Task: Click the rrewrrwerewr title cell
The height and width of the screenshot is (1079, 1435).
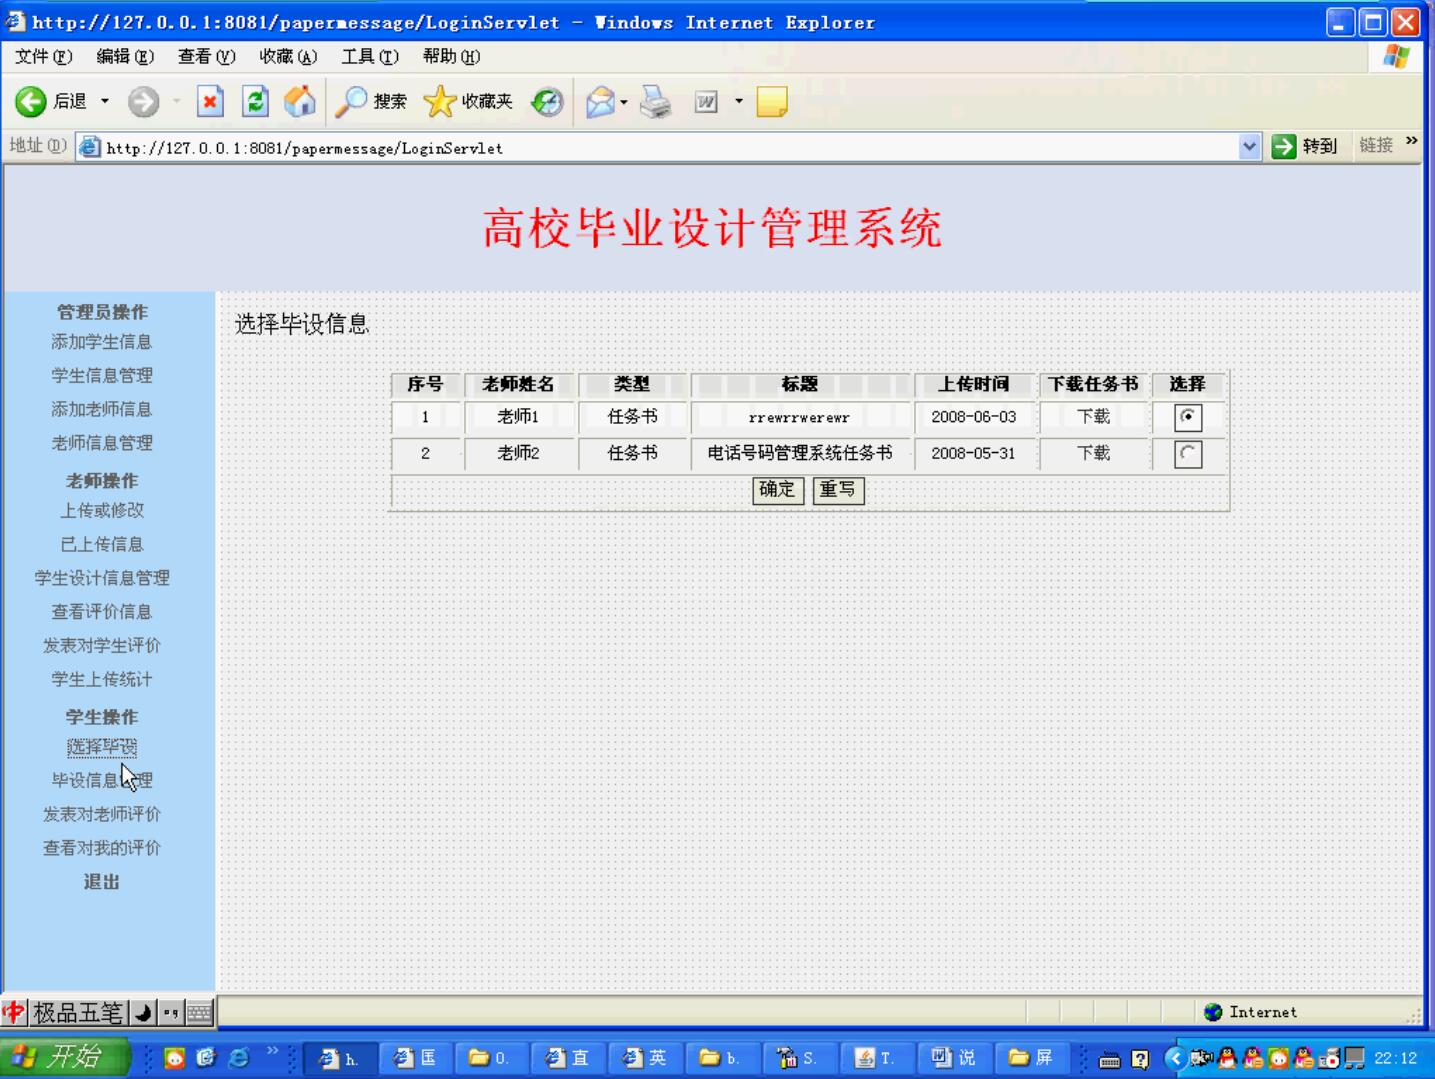Action: coord(800,417)
